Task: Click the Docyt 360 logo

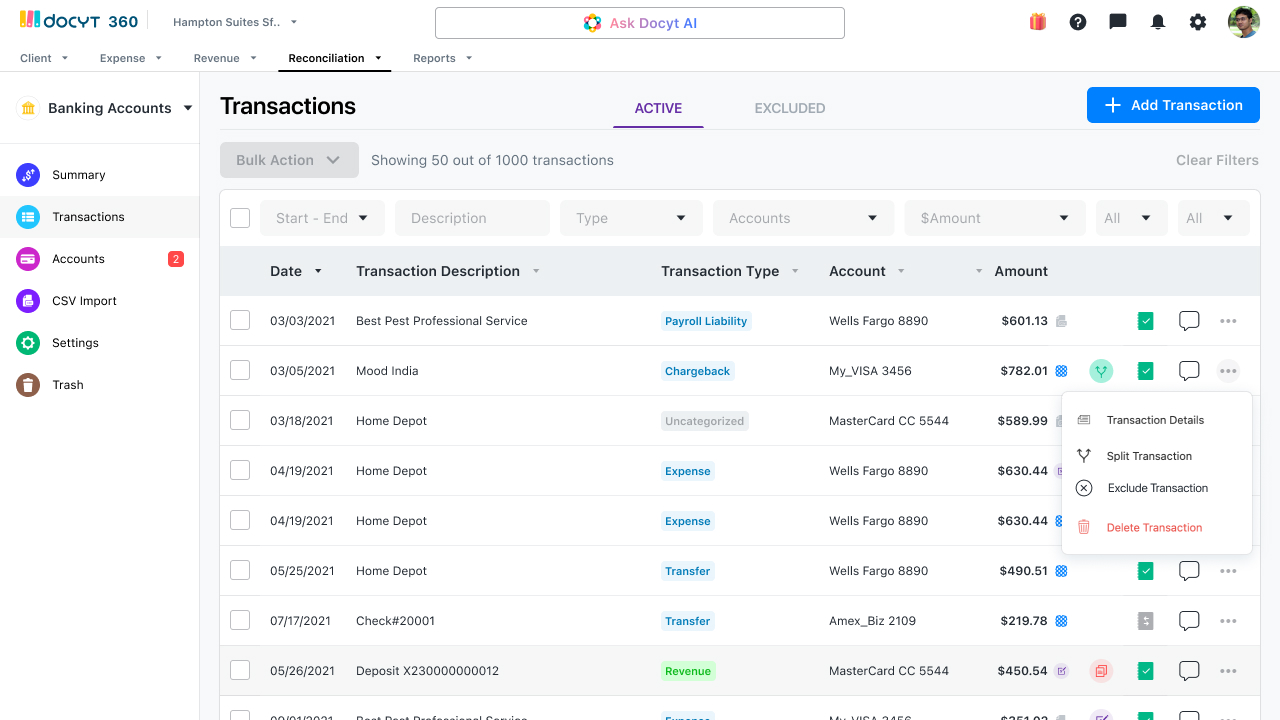Action: tap(78, 20)
